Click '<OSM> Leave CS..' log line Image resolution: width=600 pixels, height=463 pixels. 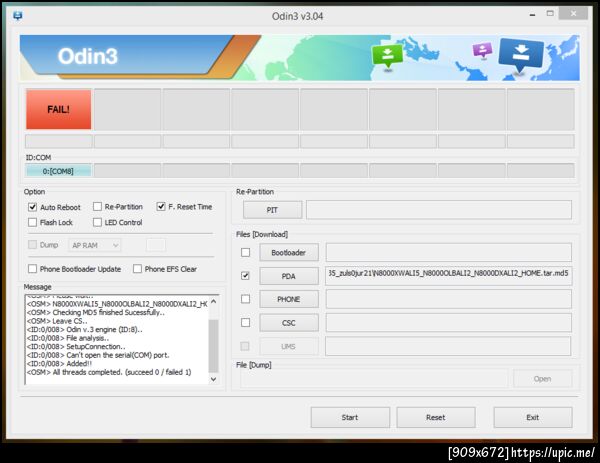coord(57,321)
